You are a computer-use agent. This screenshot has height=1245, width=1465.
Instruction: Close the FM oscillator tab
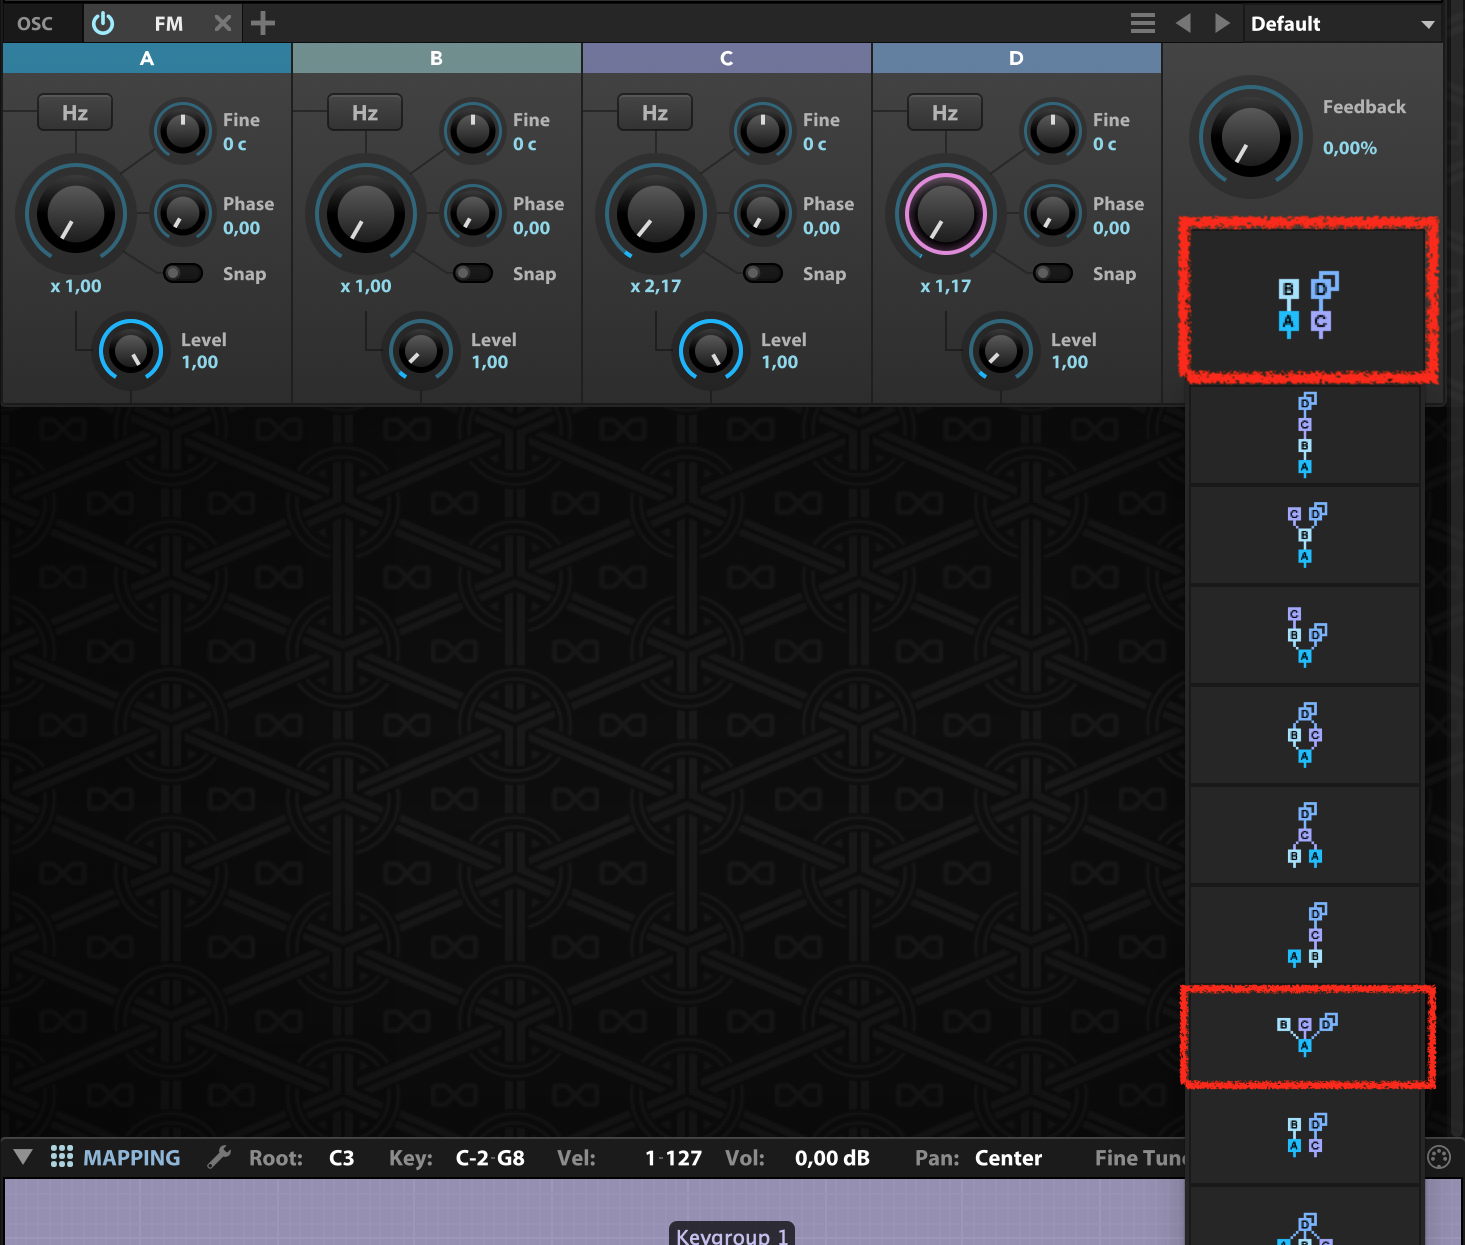pyautogui.click(x=223, y=23)
